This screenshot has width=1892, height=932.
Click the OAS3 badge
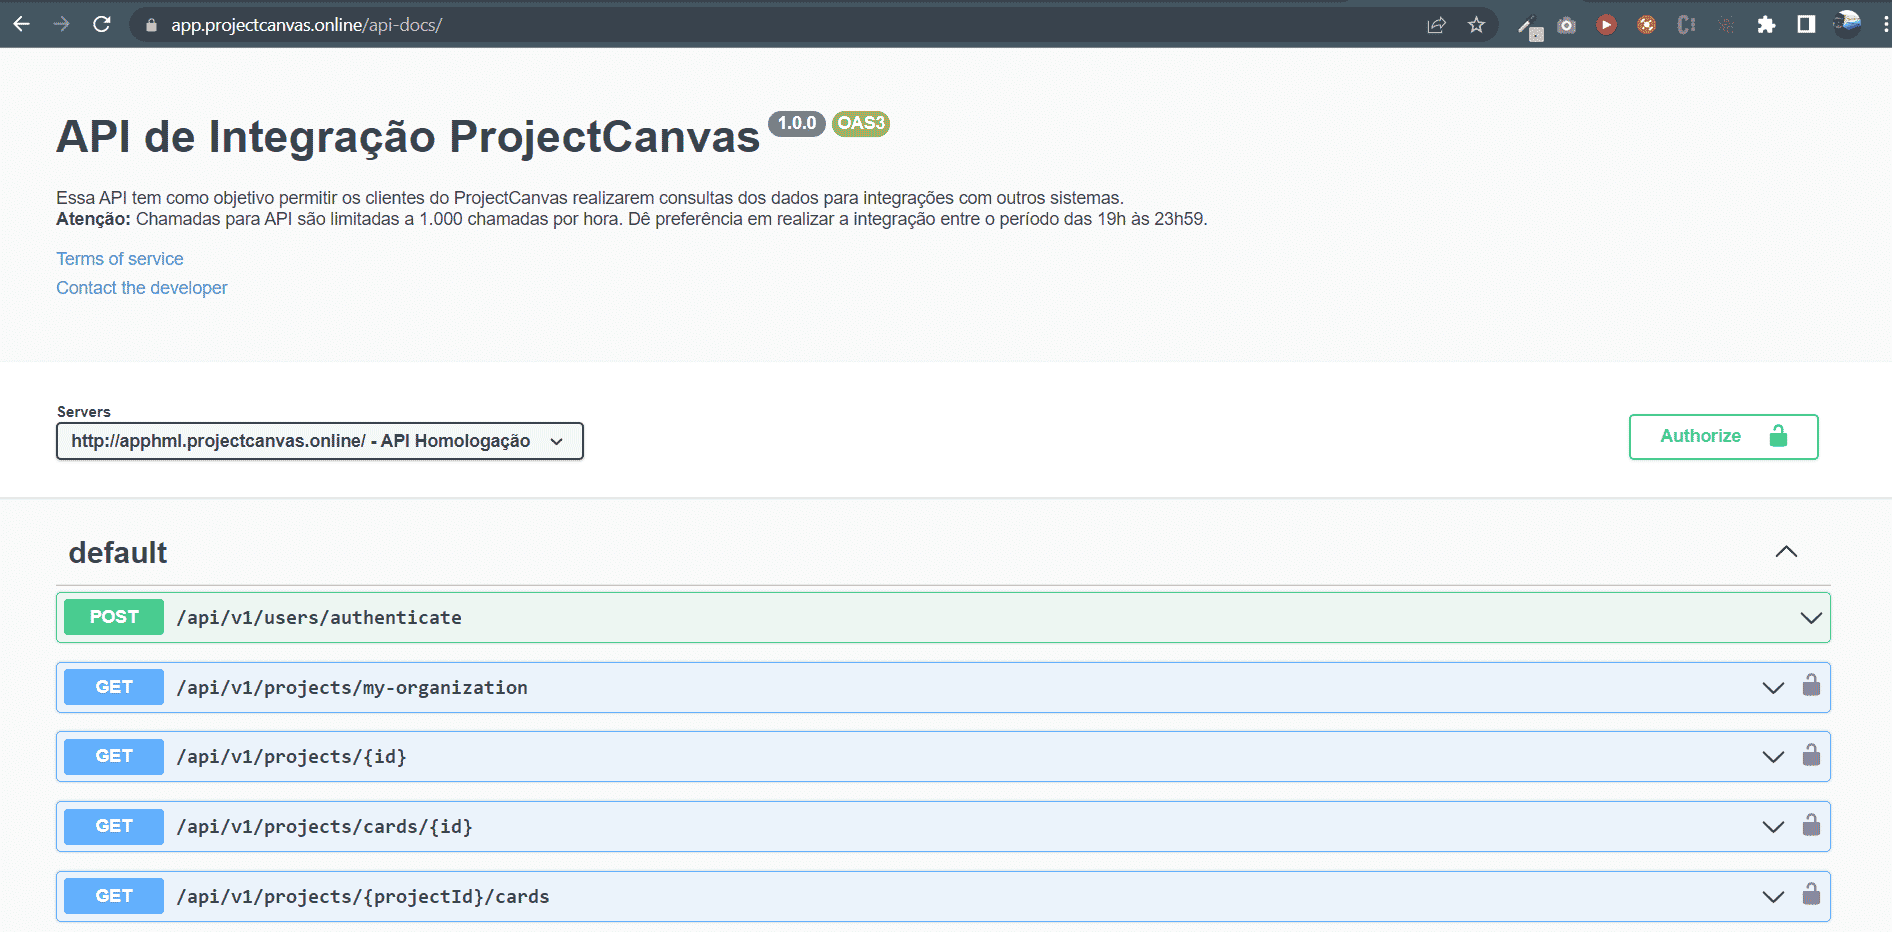(x=861, y=123)
